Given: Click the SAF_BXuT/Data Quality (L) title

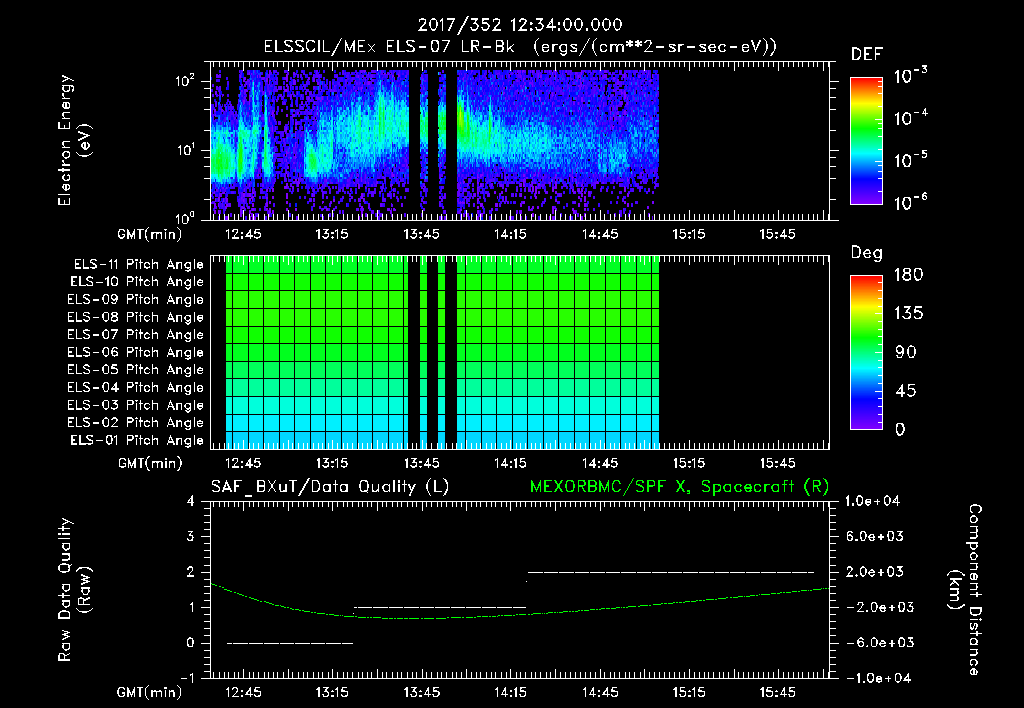Looking at the screenshot, I should pos(330,487).
